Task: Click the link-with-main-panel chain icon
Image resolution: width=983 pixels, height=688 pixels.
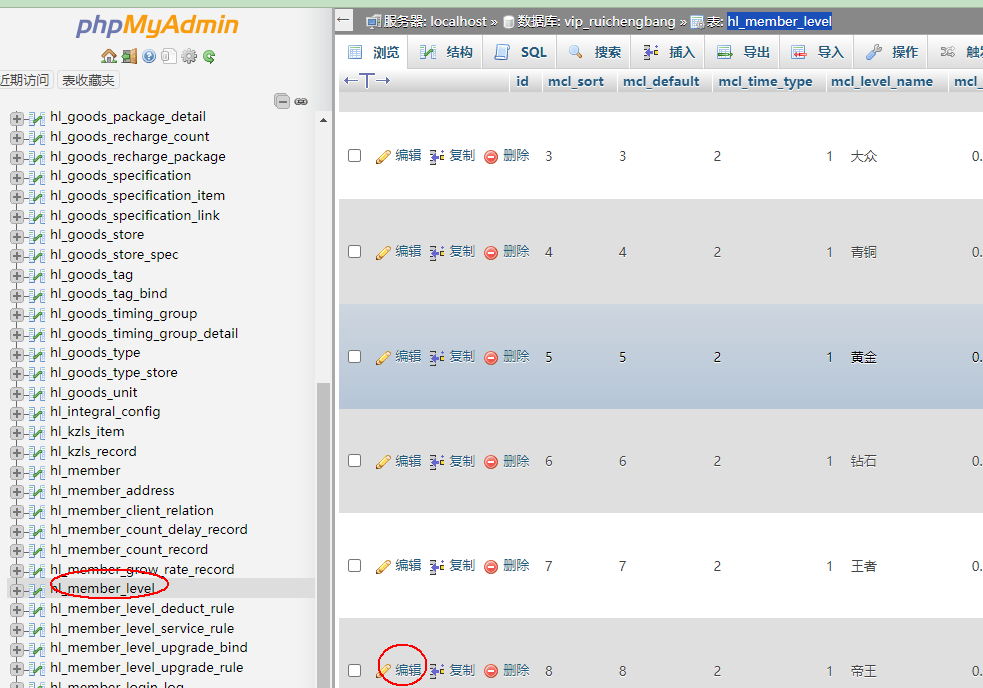Action: point(301,101)
